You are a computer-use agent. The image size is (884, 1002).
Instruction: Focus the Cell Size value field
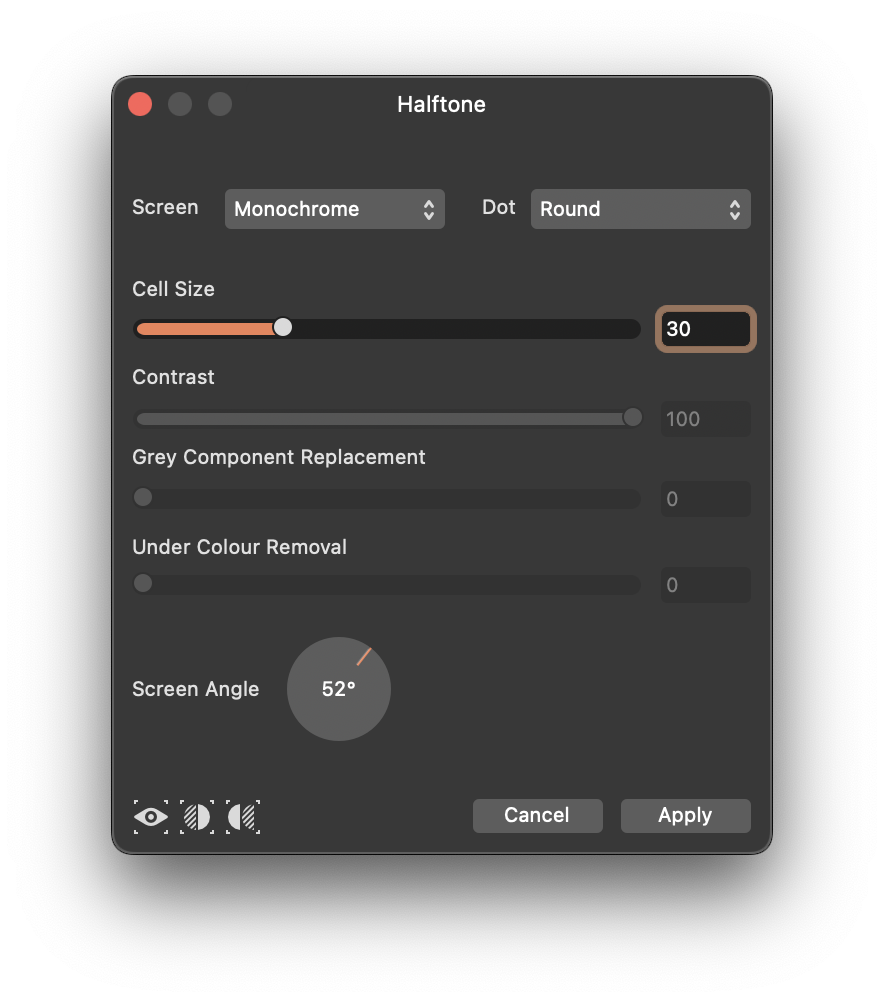pyautogui.click(x=705, y=329)
